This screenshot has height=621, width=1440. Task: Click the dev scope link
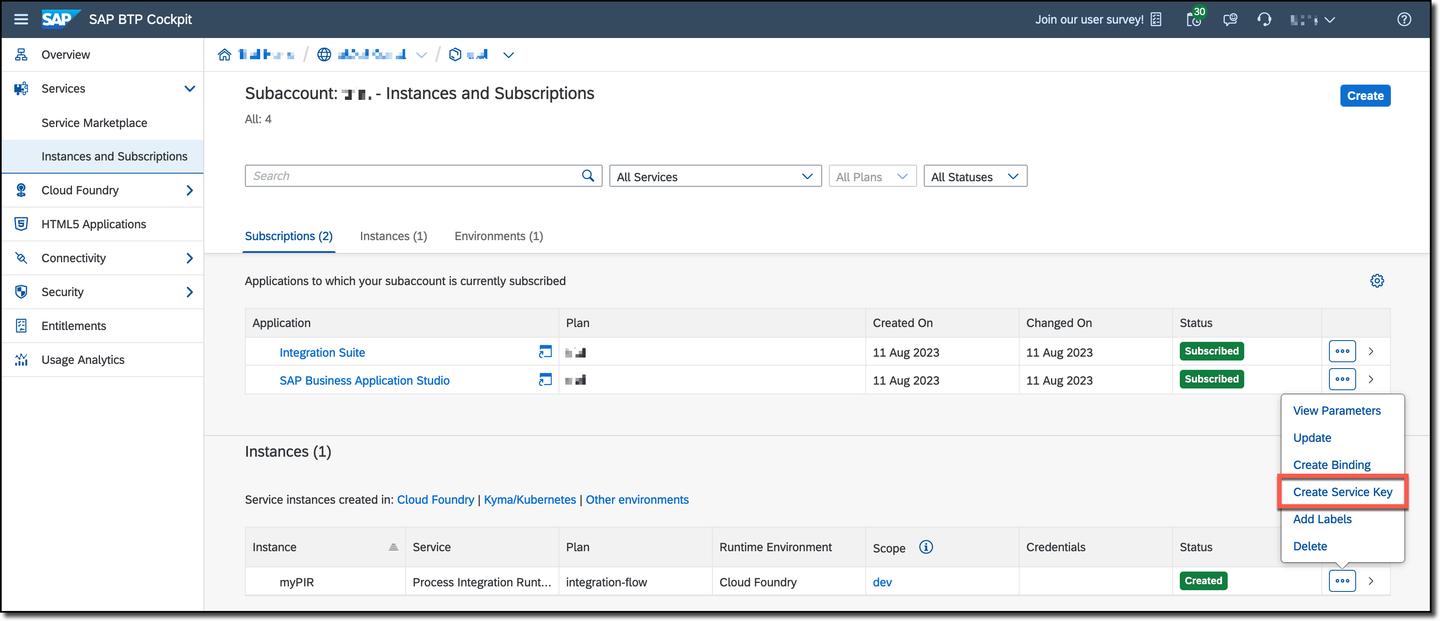coord(882,582)
